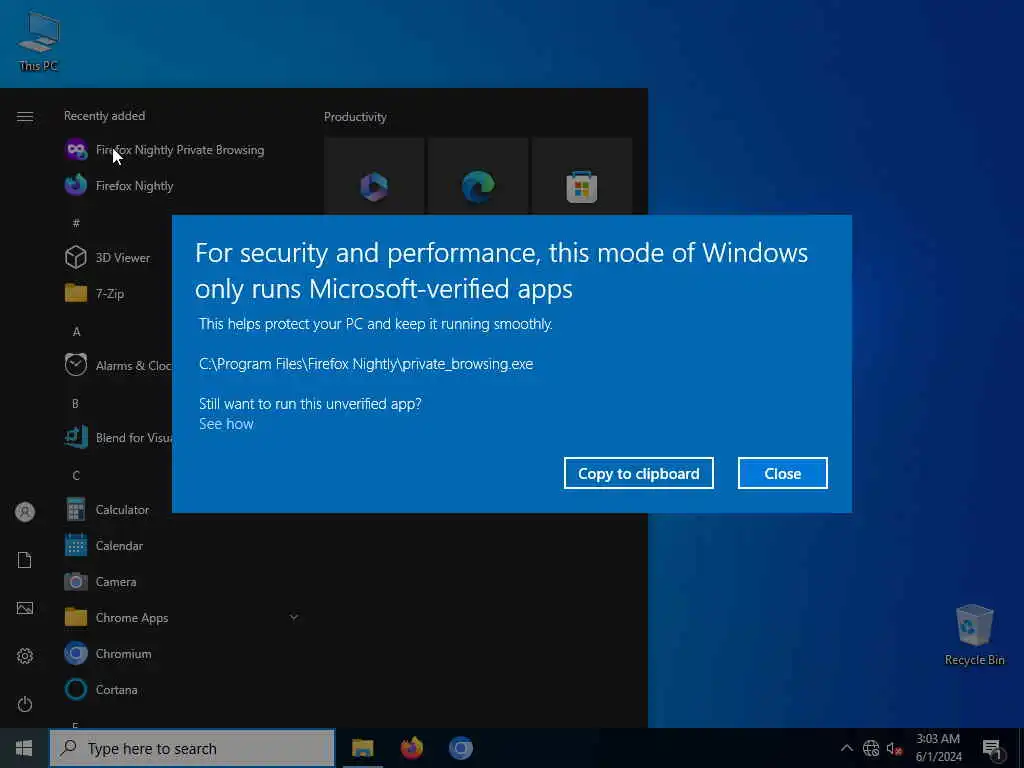1024x768 pixels.
Task: Expand Chrome Apps folder chevron
Action: point(294,617)
